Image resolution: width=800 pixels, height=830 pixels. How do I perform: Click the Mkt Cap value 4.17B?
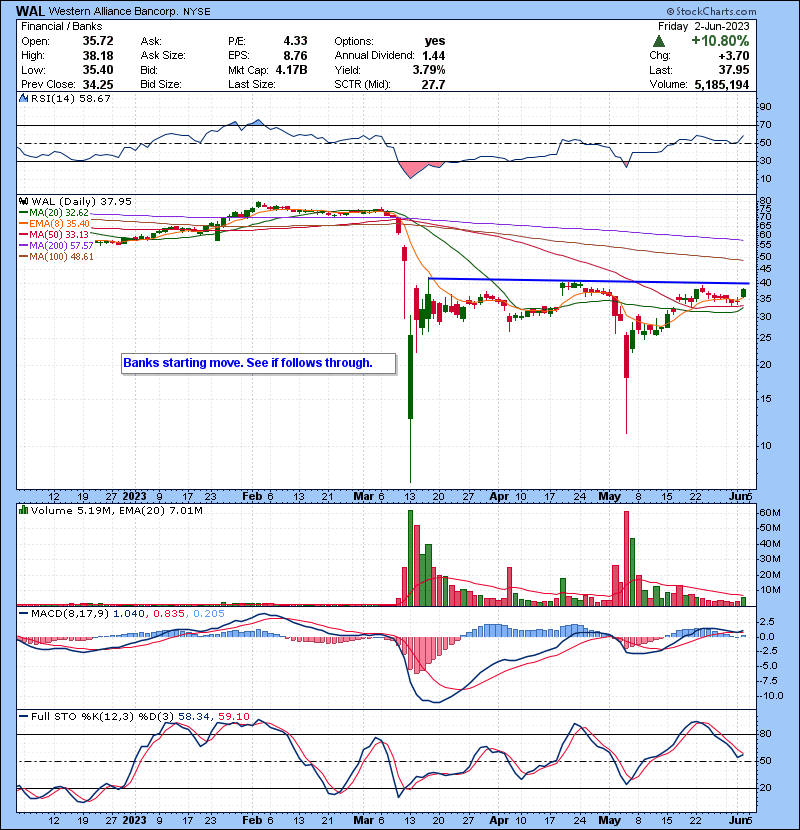coord(291,70)
